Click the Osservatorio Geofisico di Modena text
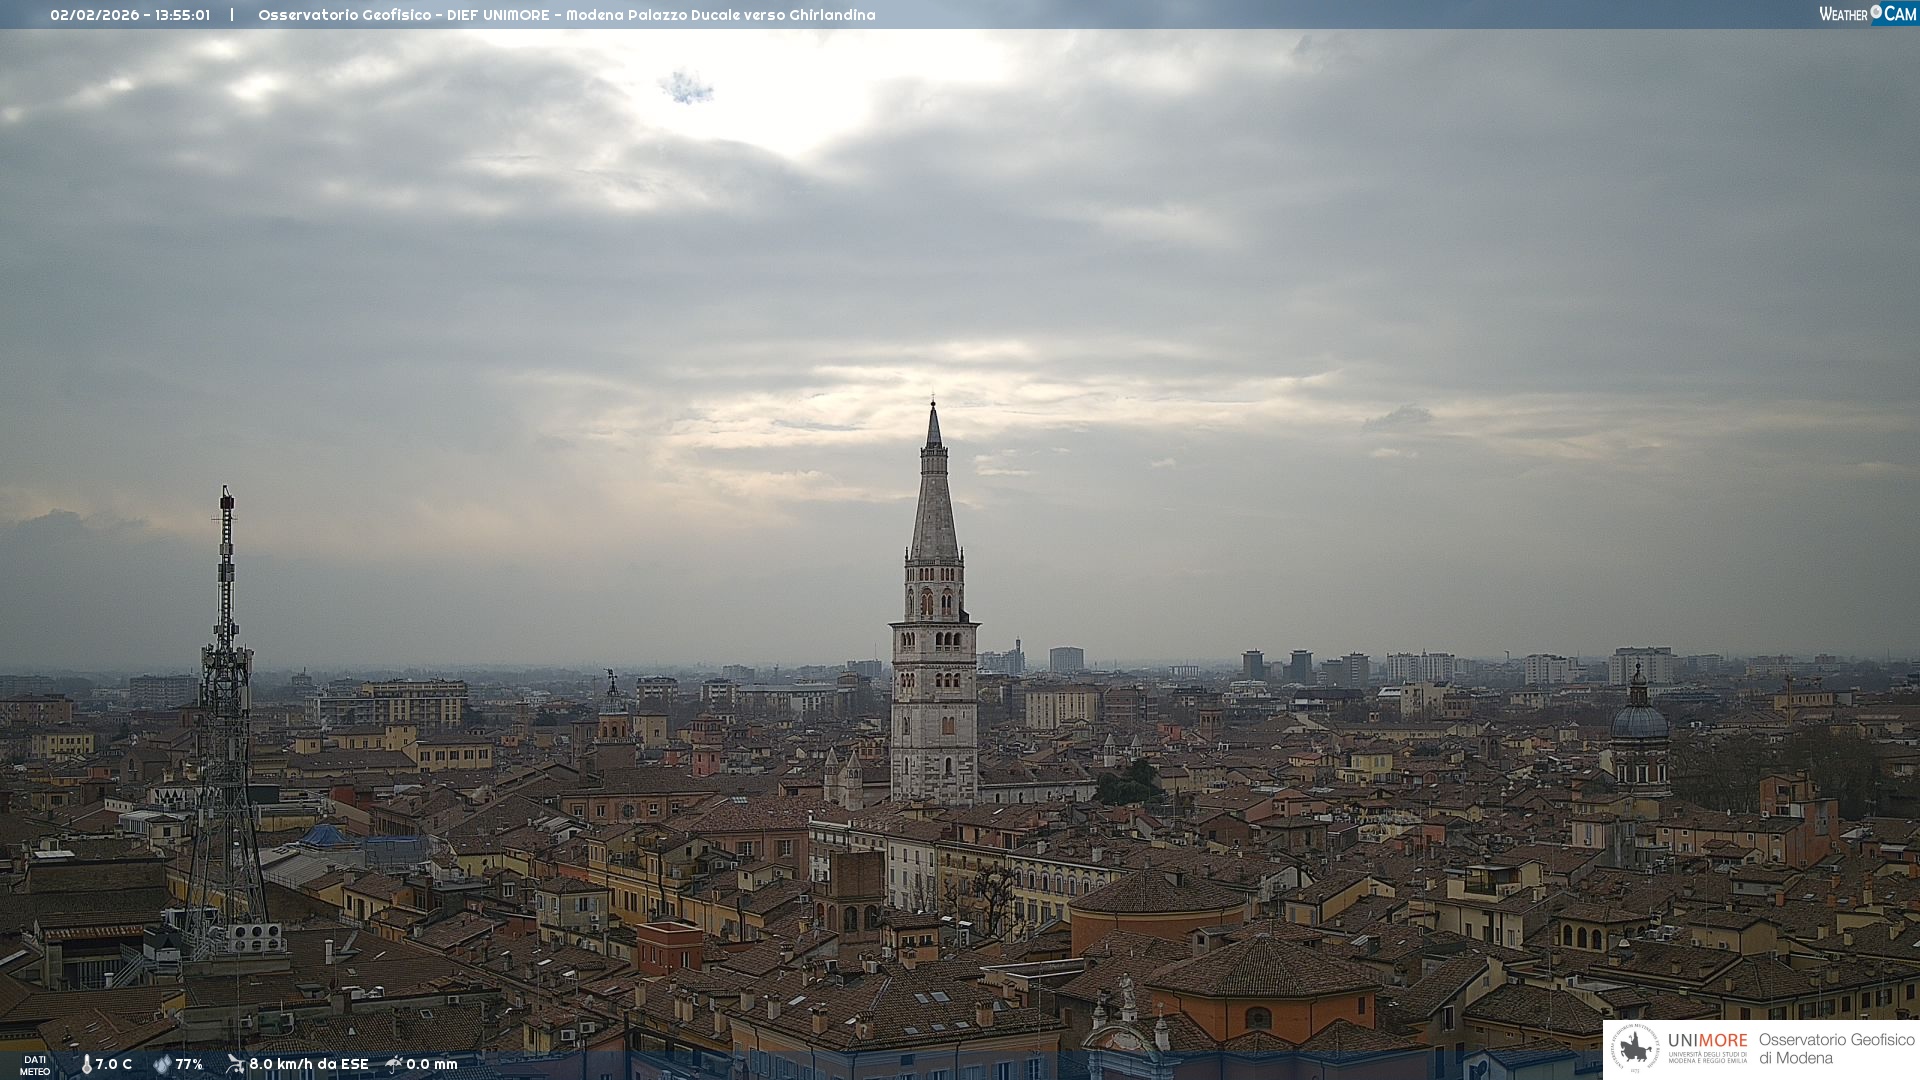This screenshot has width=1920, height=1080. [1836, 1048]
